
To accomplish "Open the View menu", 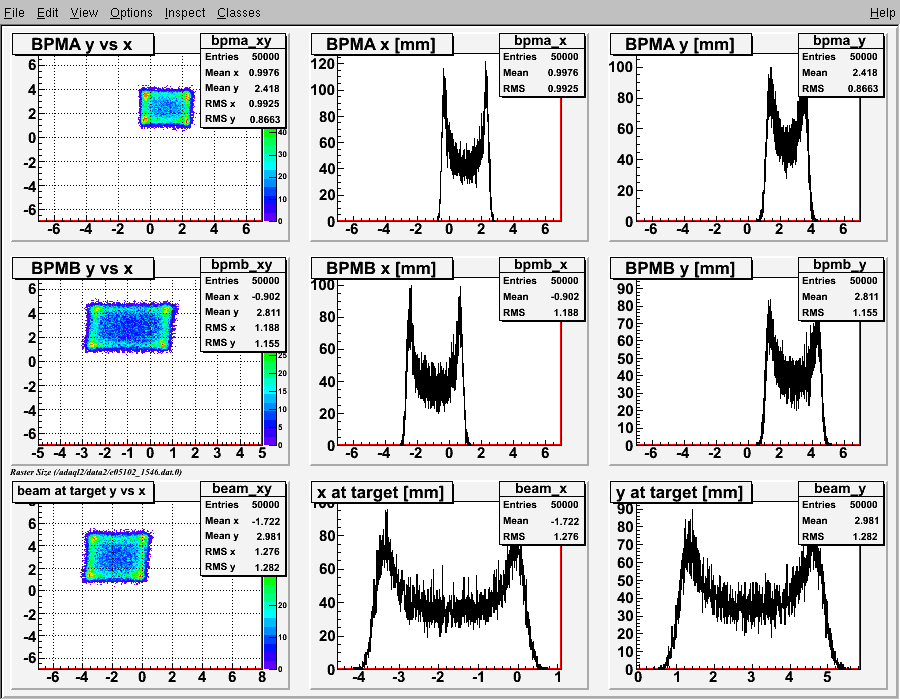I will (84, 13).
